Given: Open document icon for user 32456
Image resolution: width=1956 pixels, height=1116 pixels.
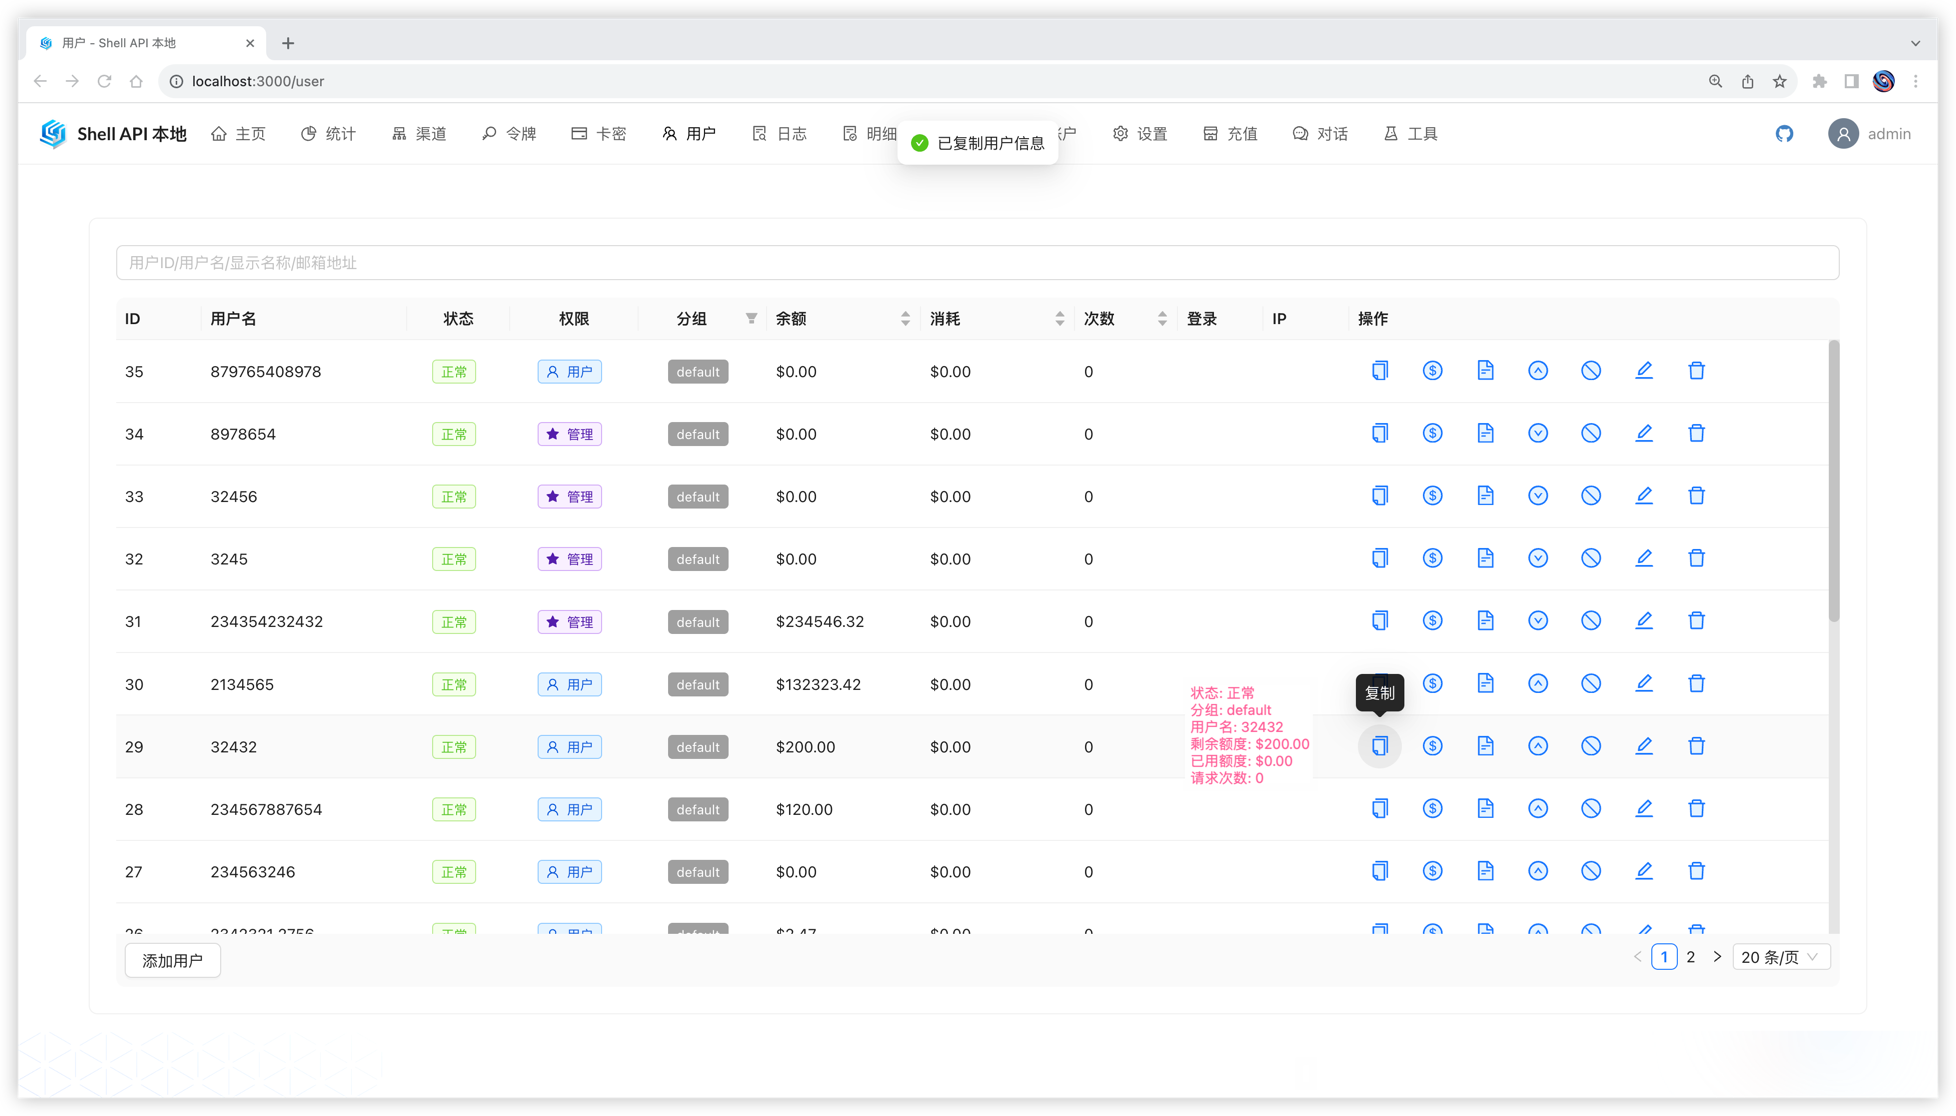Looking at the screenshot, I should pyautogui.click(x=1485, y=496).
